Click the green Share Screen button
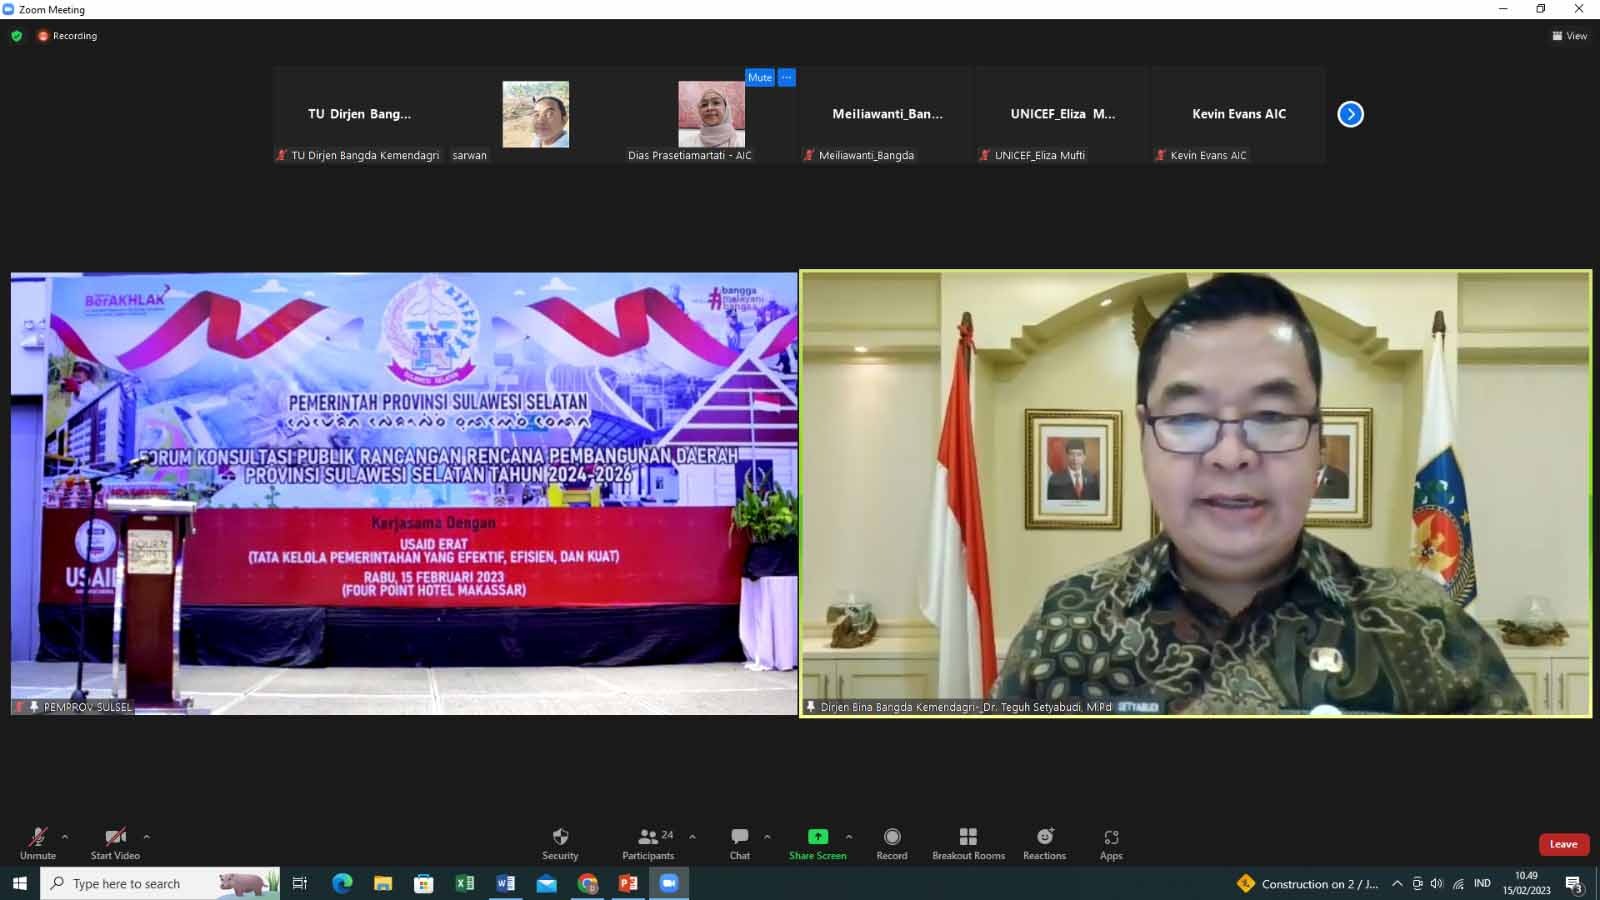The height and width of the screenshot is (900, 1600). click(x=817, y=843)
